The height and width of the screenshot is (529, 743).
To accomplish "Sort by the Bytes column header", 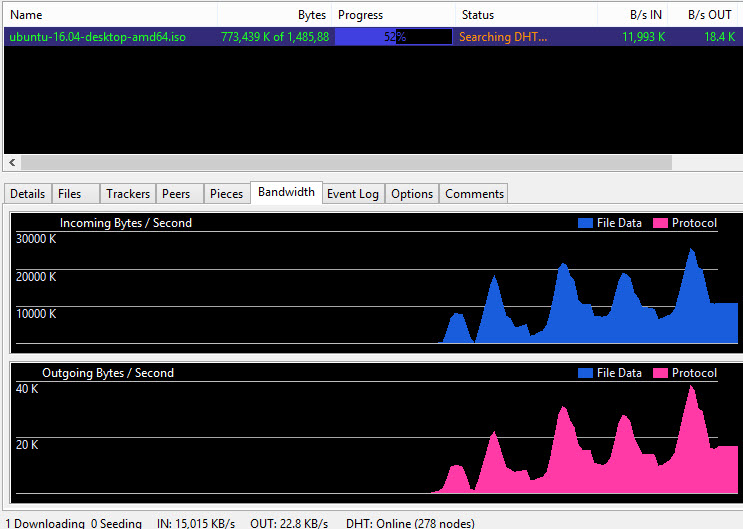I will [274, 15].
